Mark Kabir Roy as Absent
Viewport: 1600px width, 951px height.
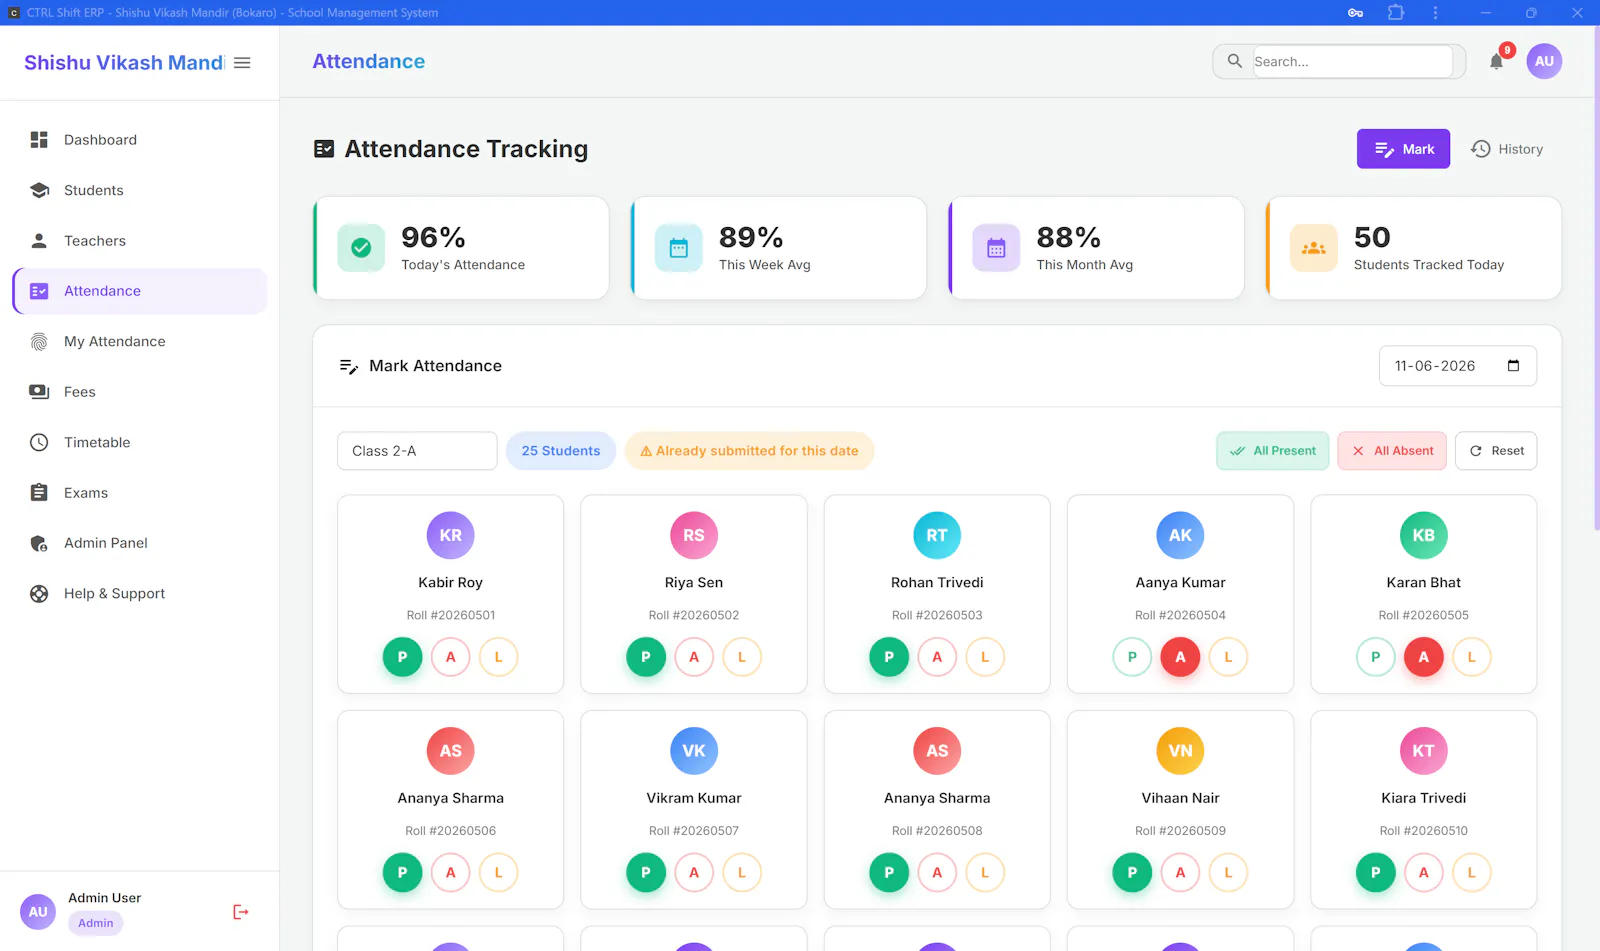(451, 657)
